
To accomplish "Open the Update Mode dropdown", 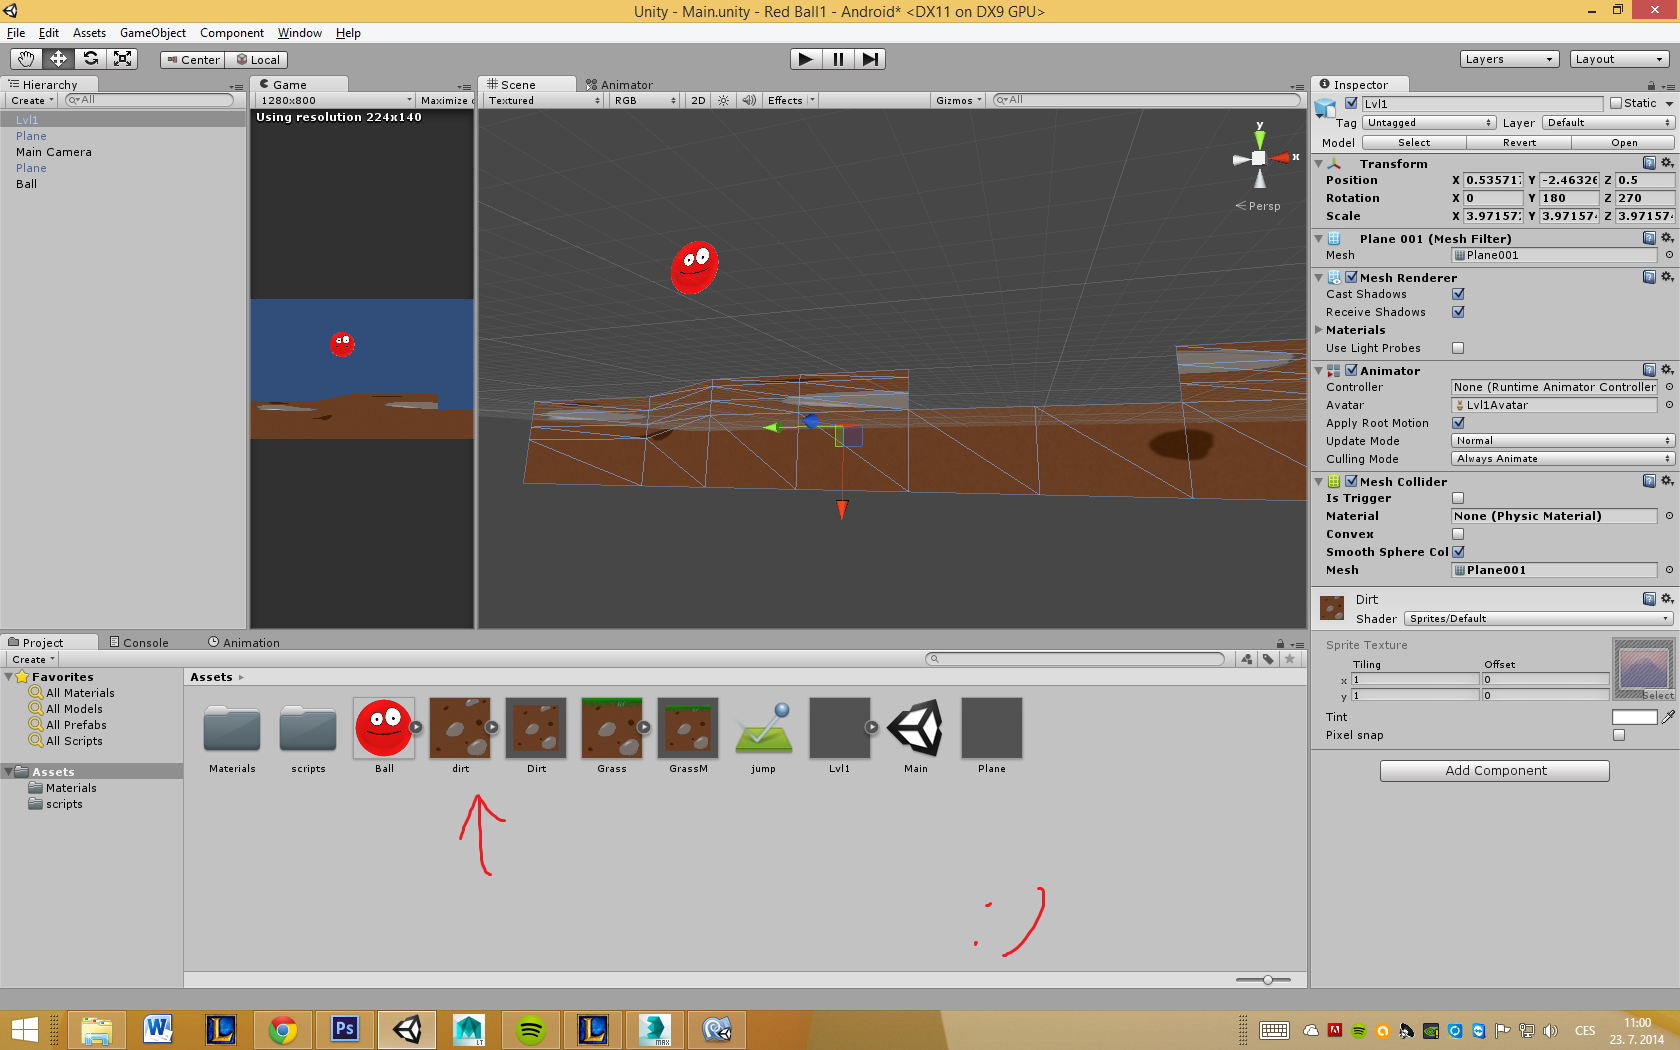I will coord(1562,441).
